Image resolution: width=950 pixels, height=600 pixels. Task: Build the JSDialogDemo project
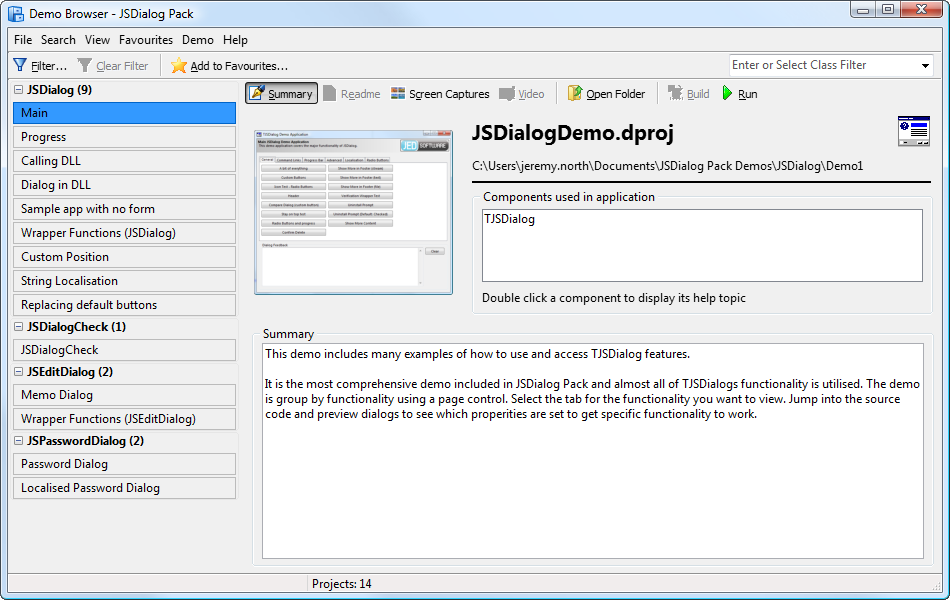click(689, 94)
